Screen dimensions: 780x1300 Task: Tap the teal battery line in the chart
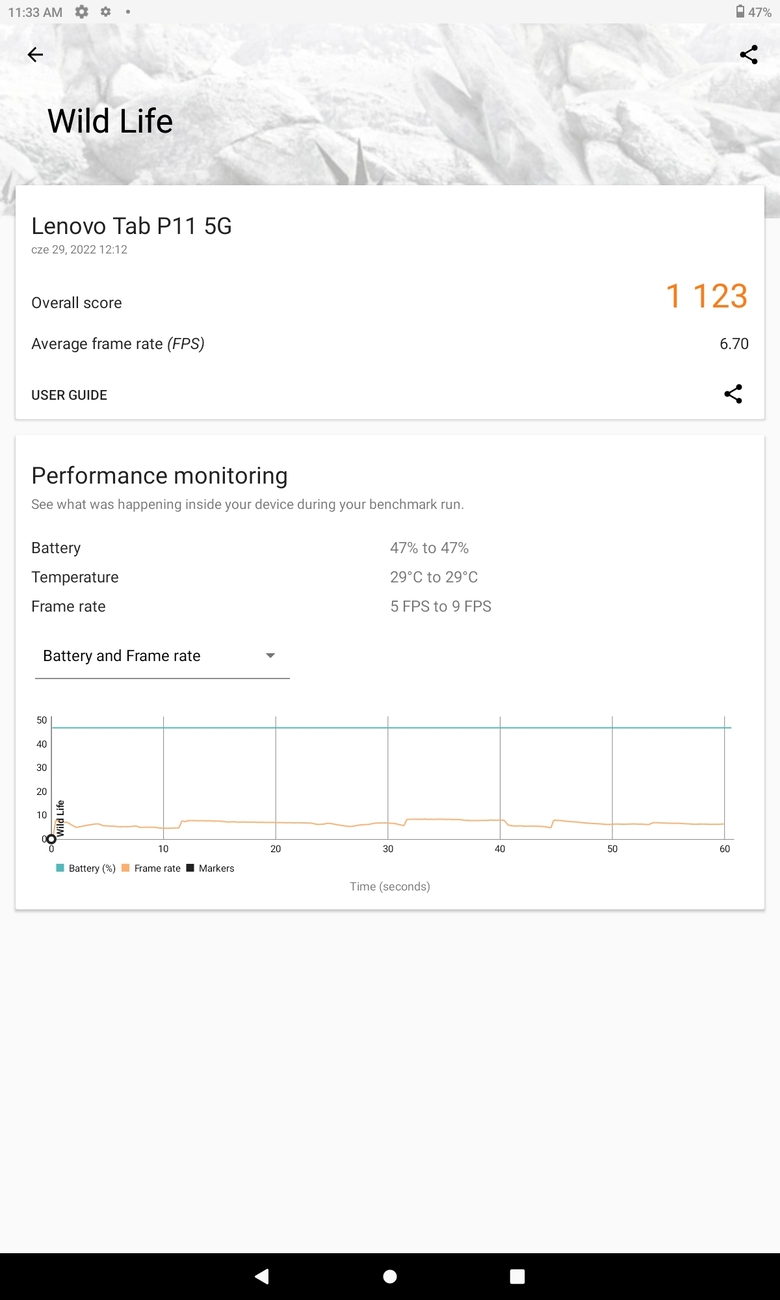point(391,727)
